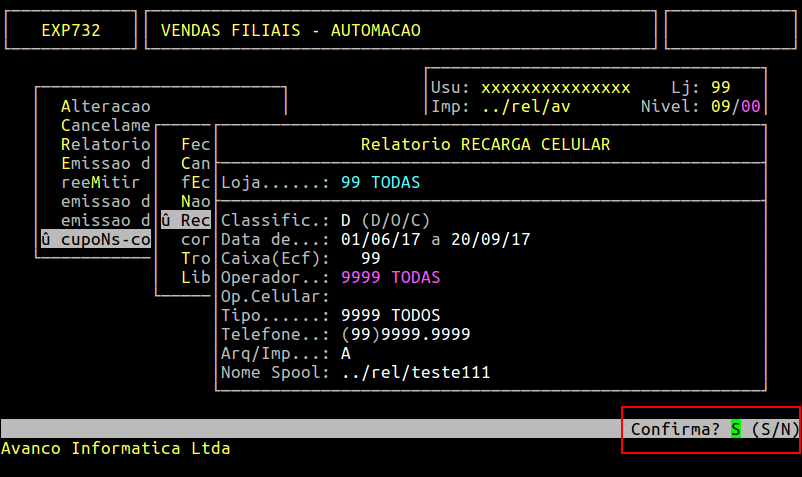
Task: Choose the Nao submenu option
Action: (x=195, y=201)
